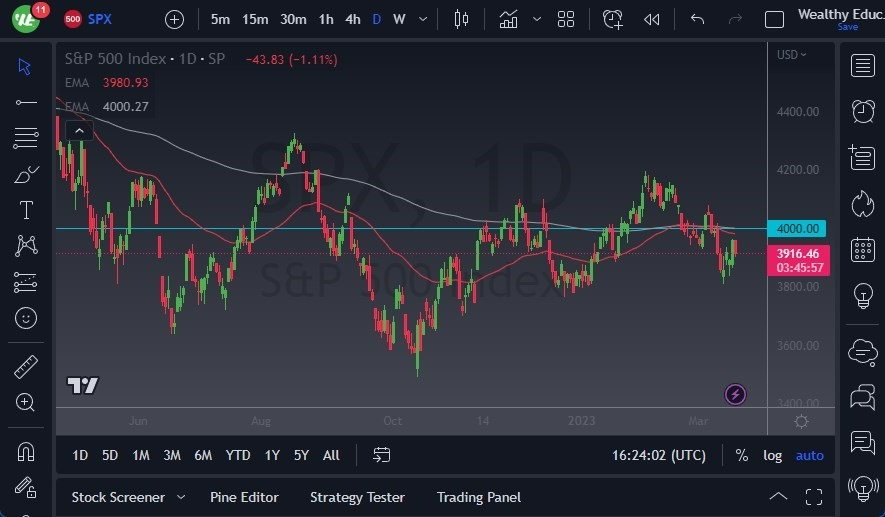Open the USD currency dropdown
This screenshot has height=517, width=885.
(x=791, y=55)
